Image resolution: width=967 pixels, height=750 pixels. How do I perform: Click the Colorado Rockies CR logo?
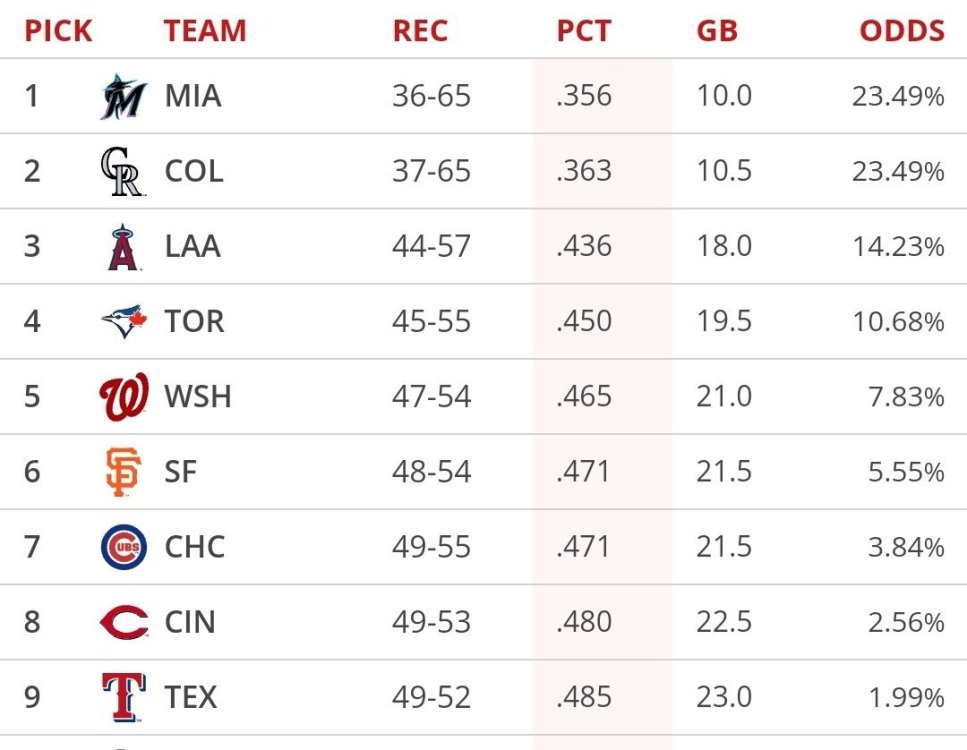(123, 172)
